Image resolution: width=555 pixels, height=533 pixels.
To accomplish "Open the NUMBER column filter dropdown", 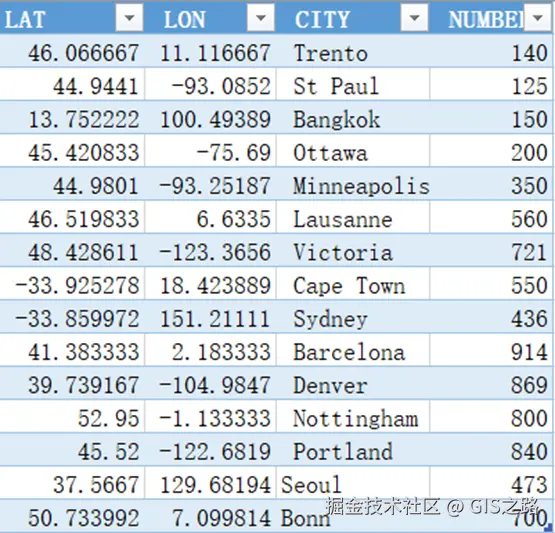I will point(537,17).
